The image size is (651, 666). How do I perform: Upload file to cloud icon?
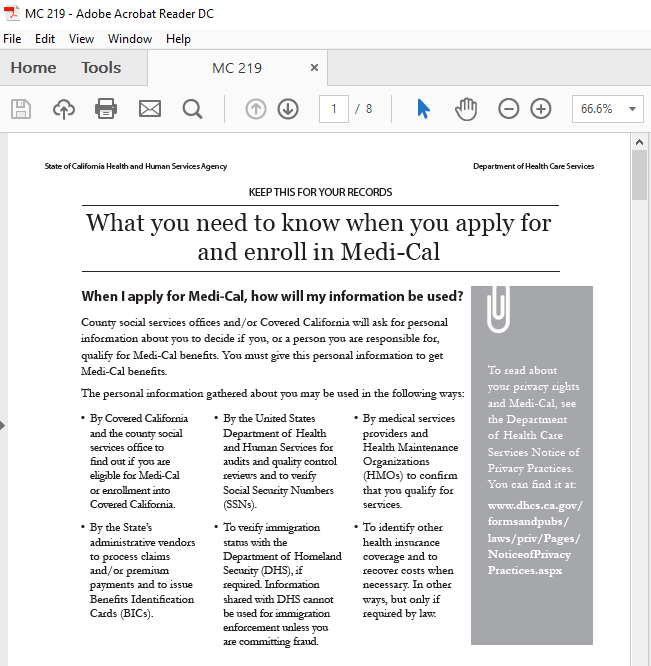tap(64, 109)
